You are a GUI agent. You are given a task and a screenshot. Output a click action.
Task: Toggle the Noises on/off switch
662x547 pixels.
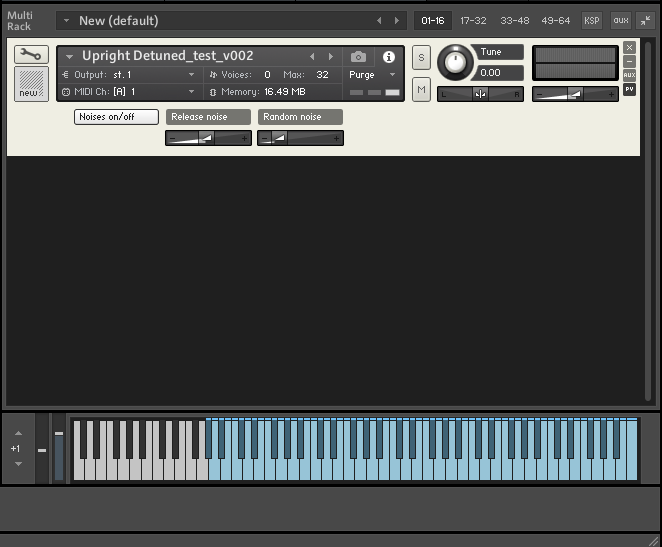coord(116,117)
